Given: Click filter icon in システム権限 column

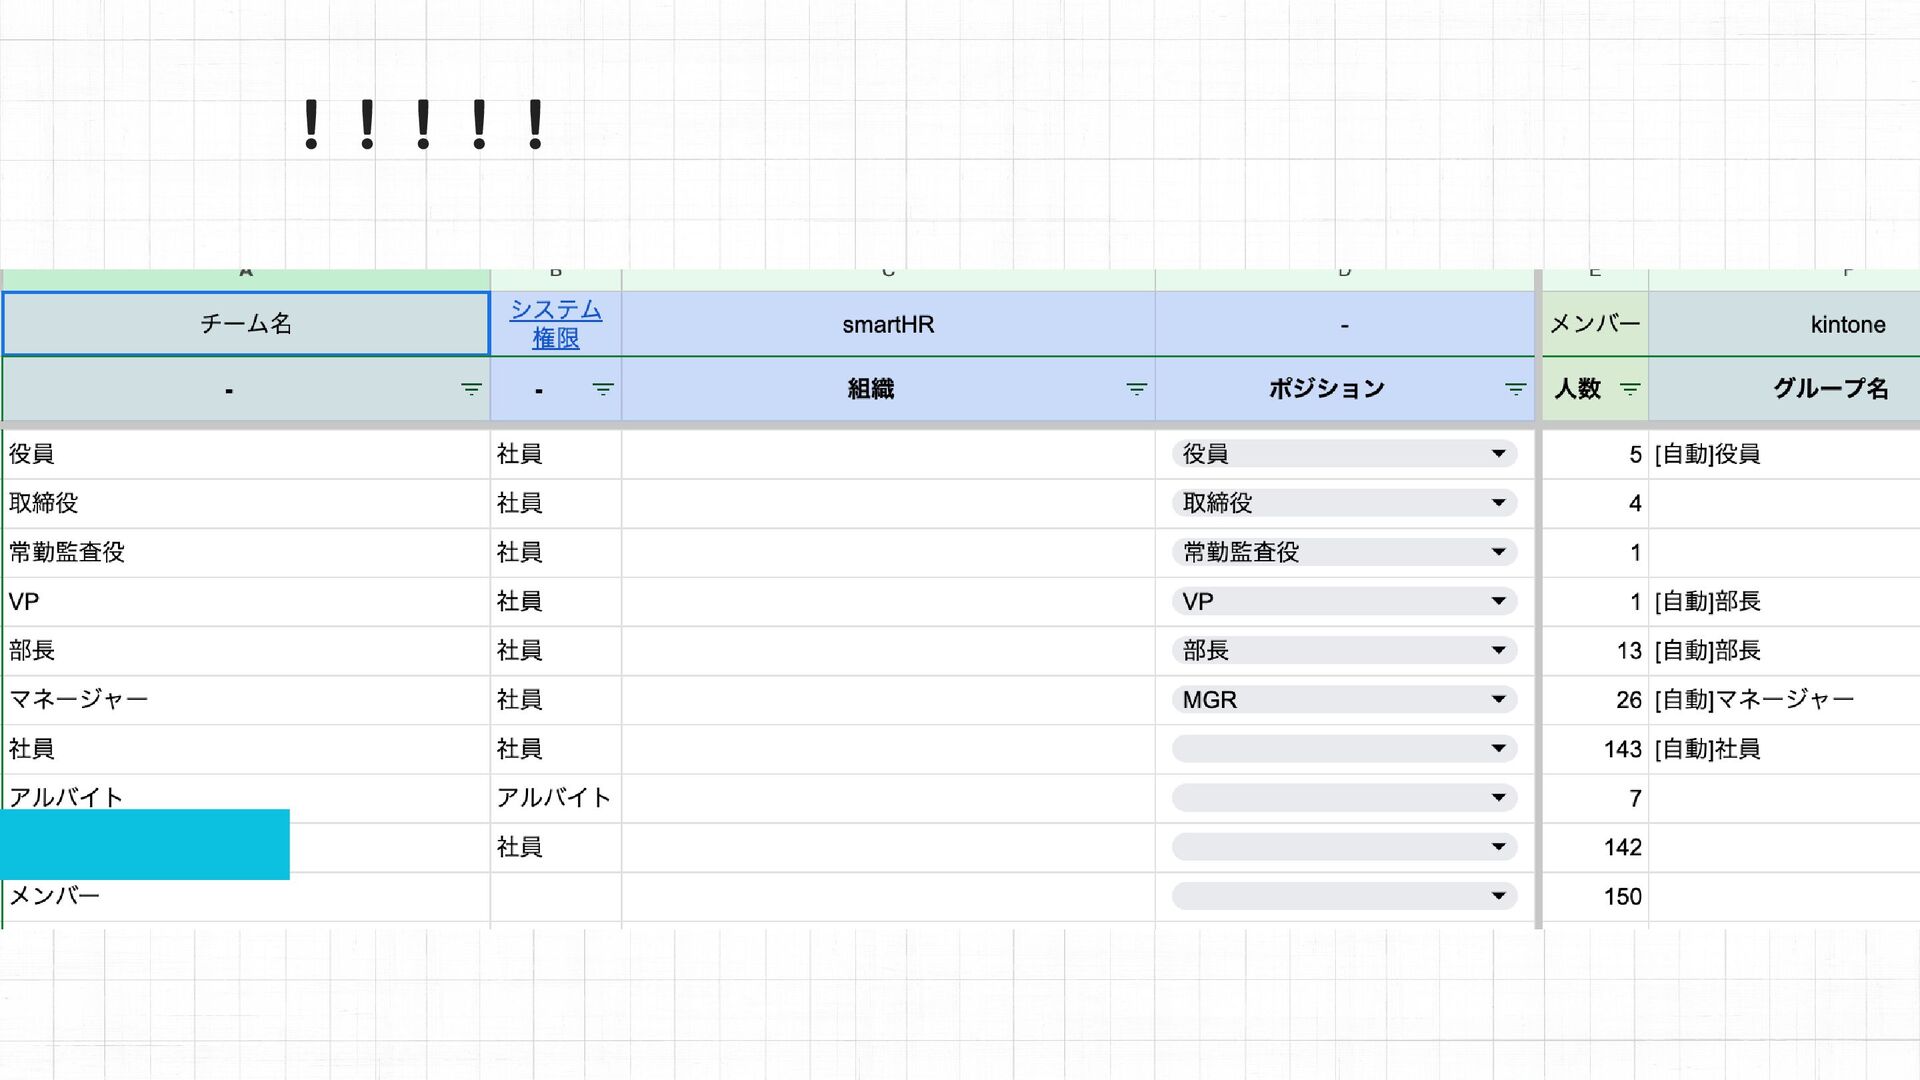Looking at the screenshot, I should click(x=602, y=389).
